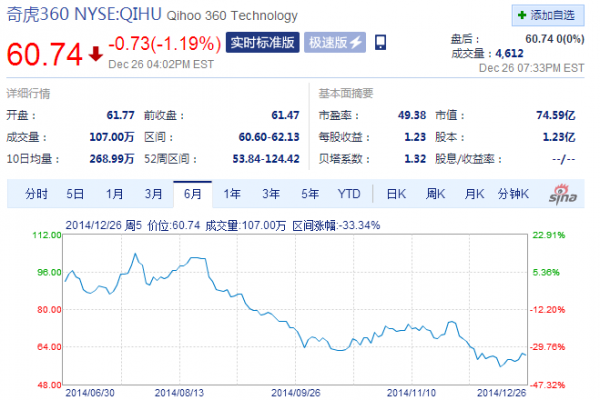The width and height of the screenshot is (600, 400).
Task: Click the mobile phone version icon
Action: pyautogui.click(x=380, y=42)
